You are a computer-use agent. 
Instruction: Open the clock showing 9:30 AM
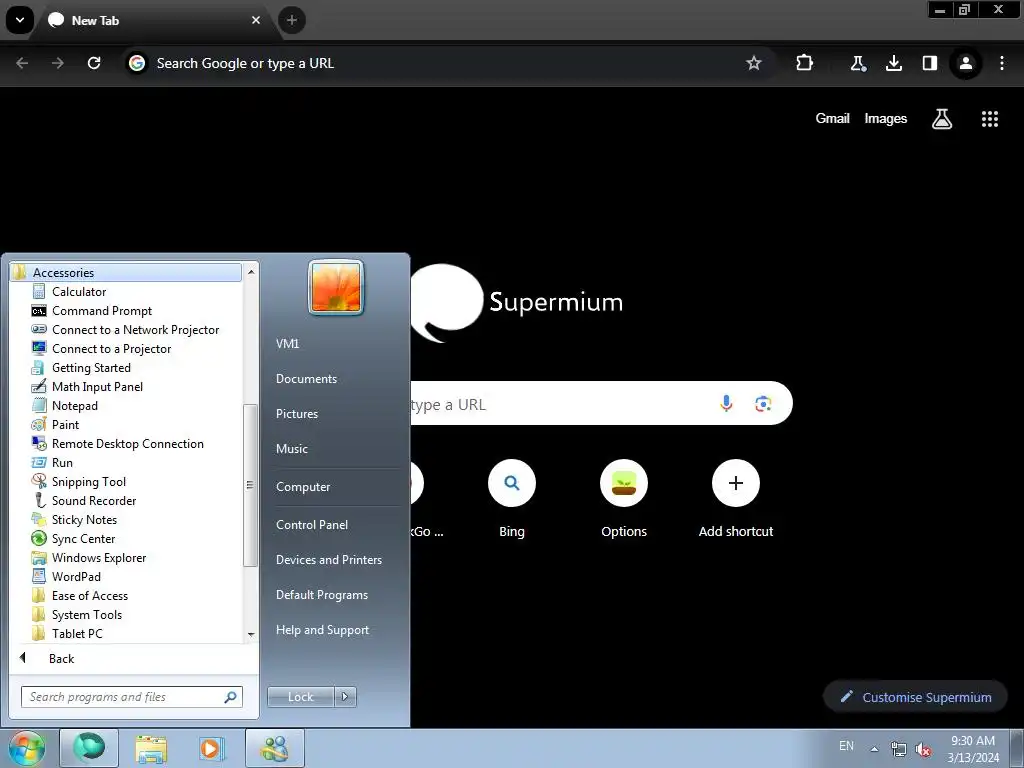(x=973, y=749)
